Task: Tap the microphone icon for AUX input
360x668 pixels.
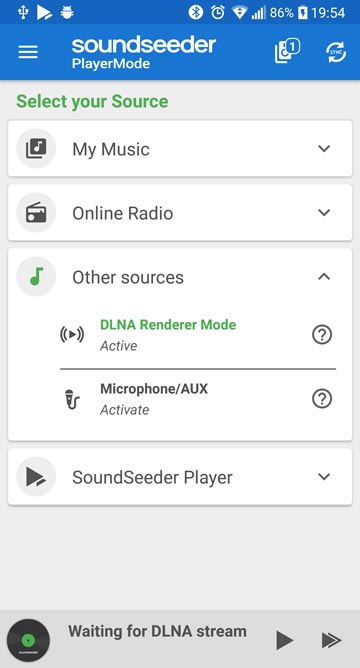Action: [72, 400]
